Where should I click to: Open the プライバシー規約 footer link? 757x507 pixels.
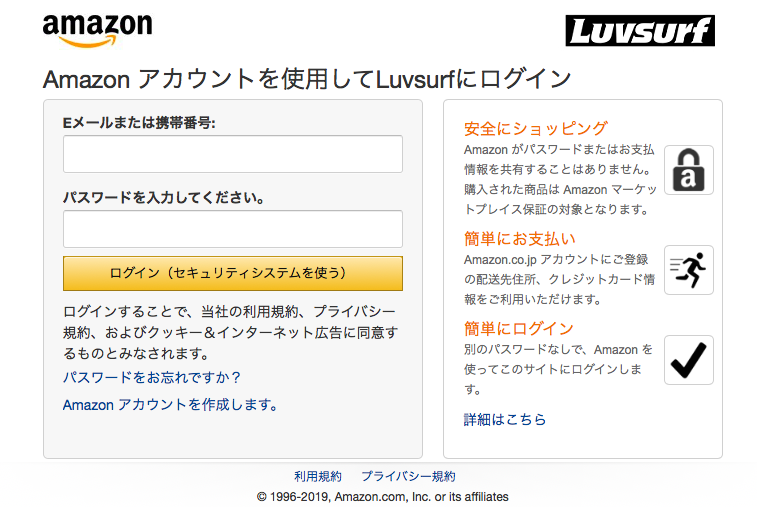[408, 477]
